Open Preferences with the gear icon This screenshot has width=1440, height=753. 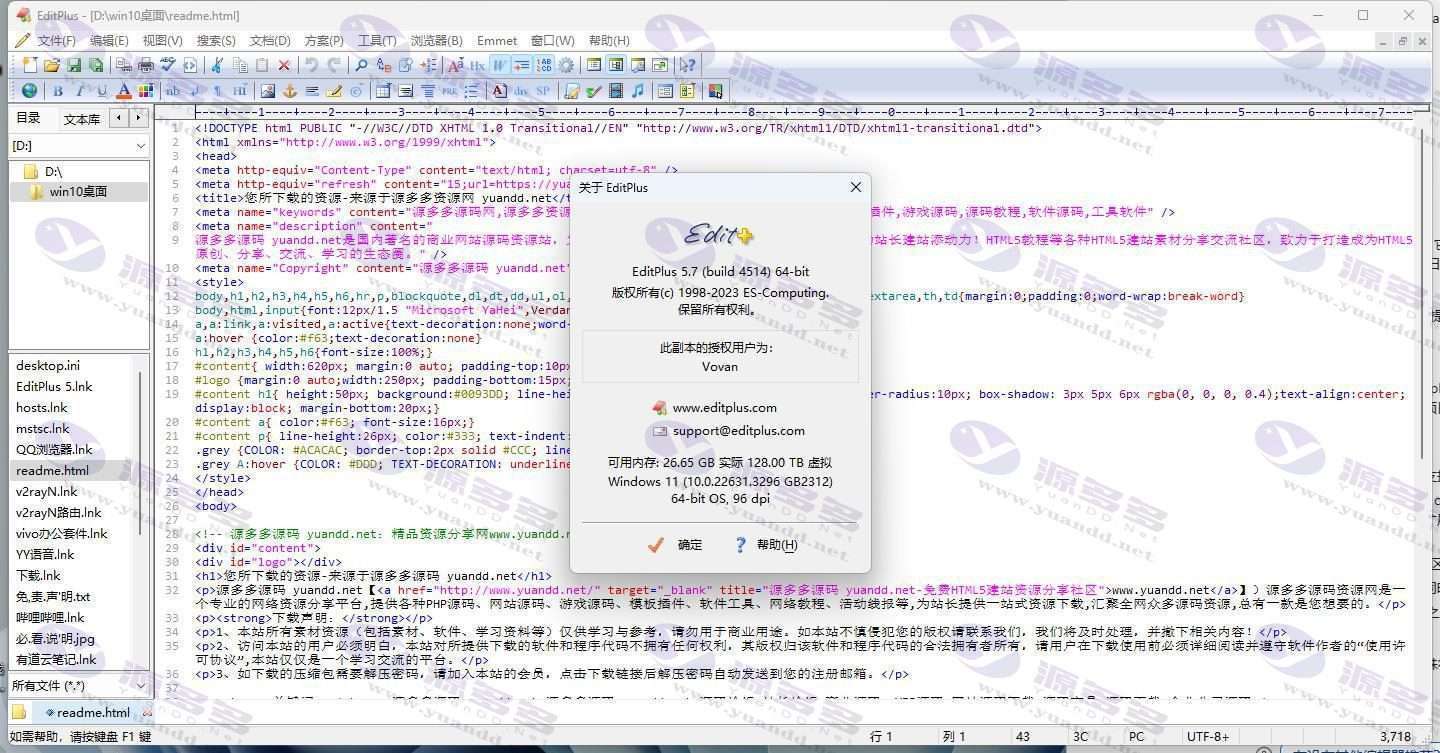pos(566,65)
